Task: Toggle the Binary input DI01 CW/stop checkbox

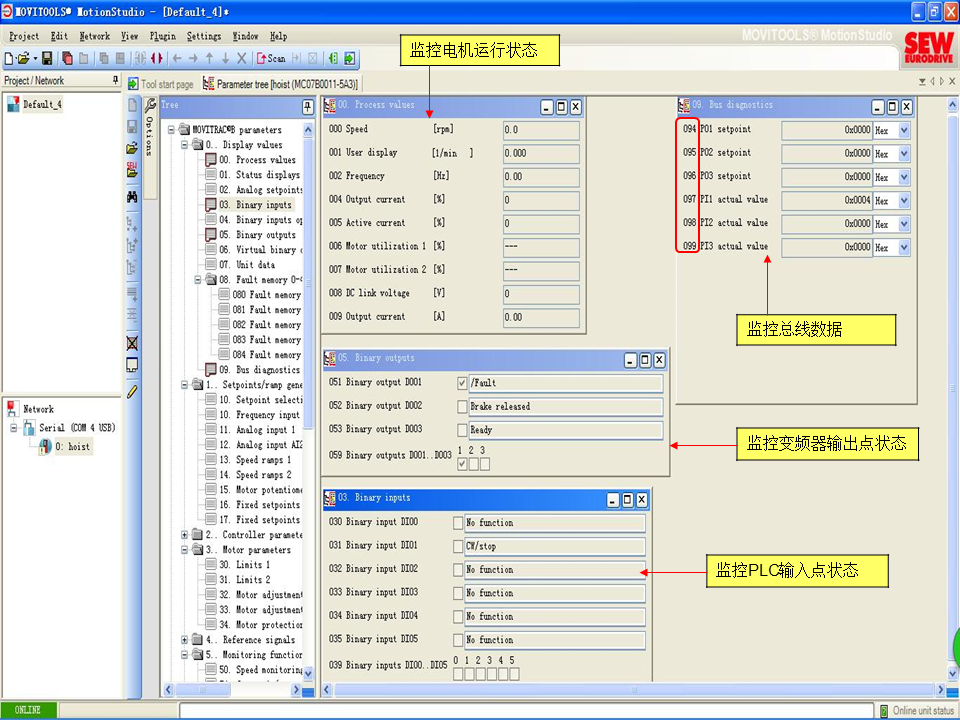Action: pos(458,547)
